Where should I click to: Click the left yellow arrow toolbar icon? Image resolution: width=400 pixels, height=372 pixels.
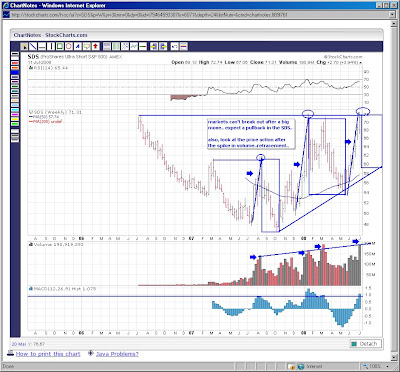154,46
